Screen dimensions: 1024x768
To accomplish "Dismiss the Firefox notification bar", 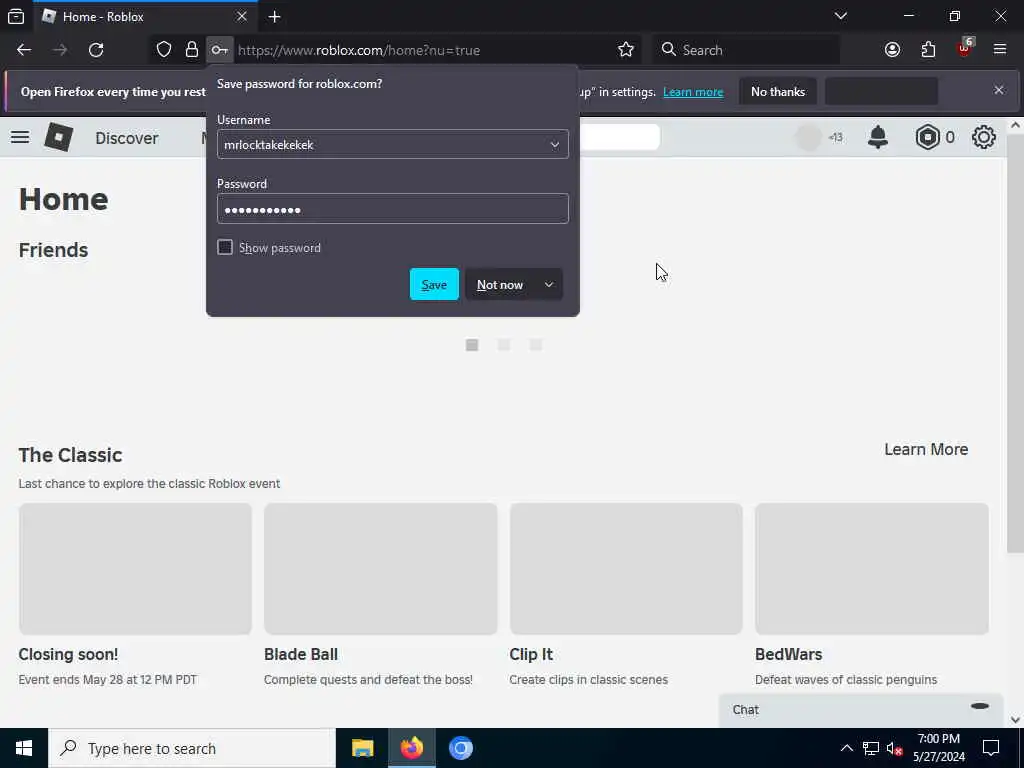I will (x=999, y=90).
